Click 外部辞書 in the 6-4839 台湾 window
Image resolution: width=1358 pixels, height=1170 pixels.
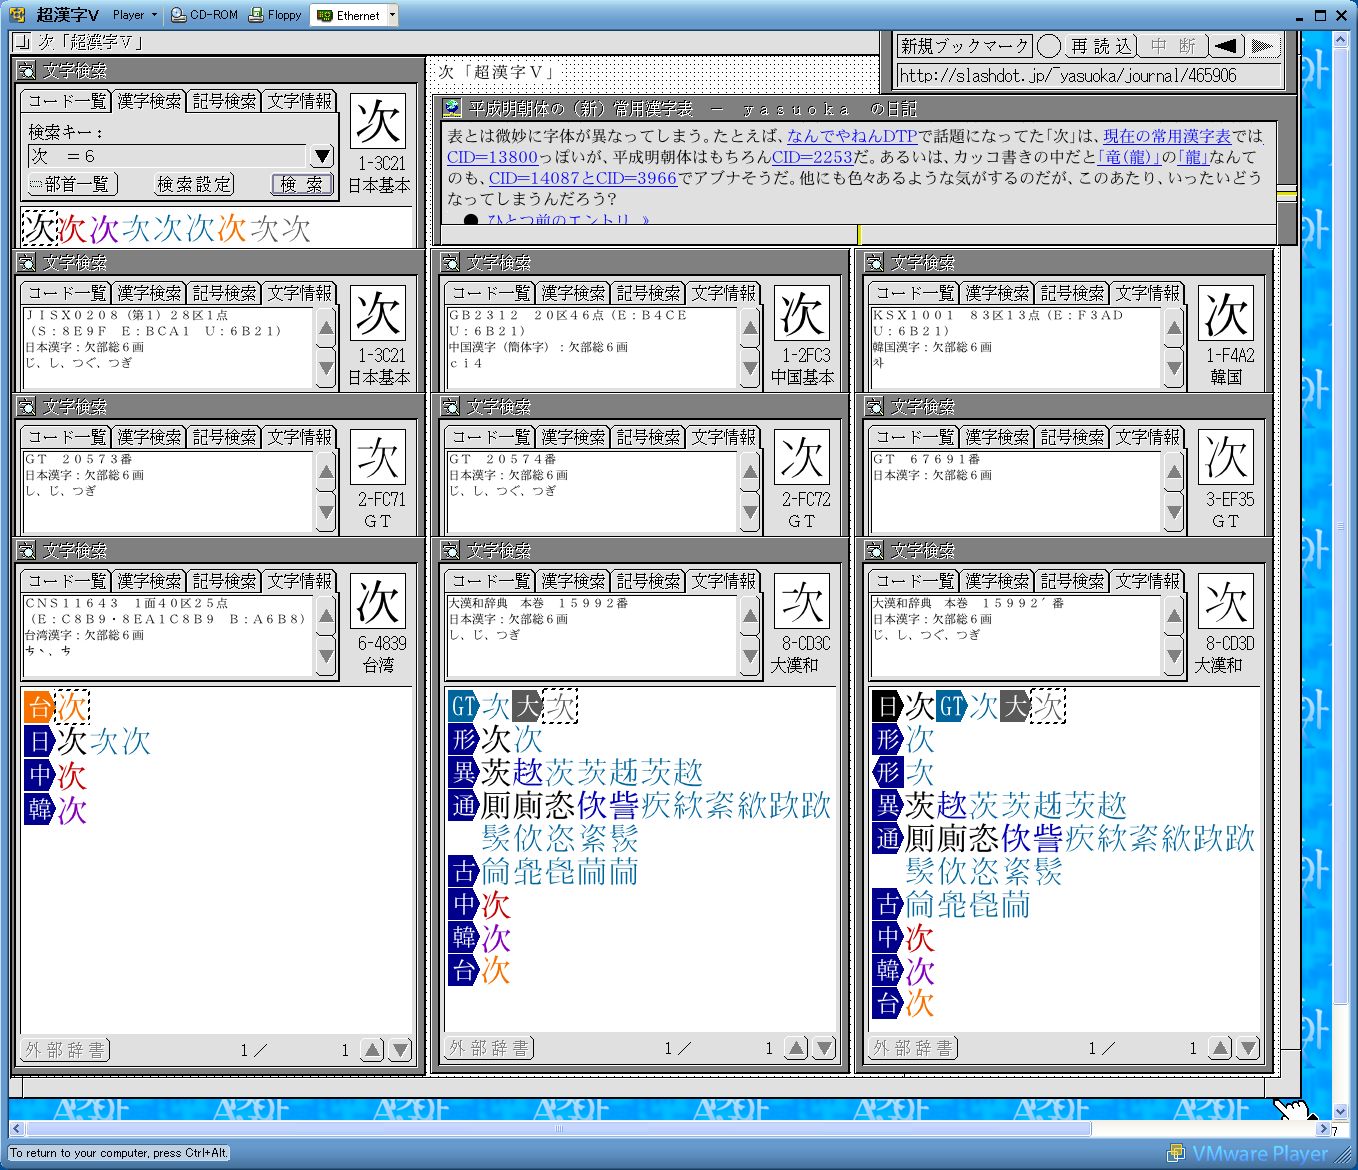coord(65,1049)
